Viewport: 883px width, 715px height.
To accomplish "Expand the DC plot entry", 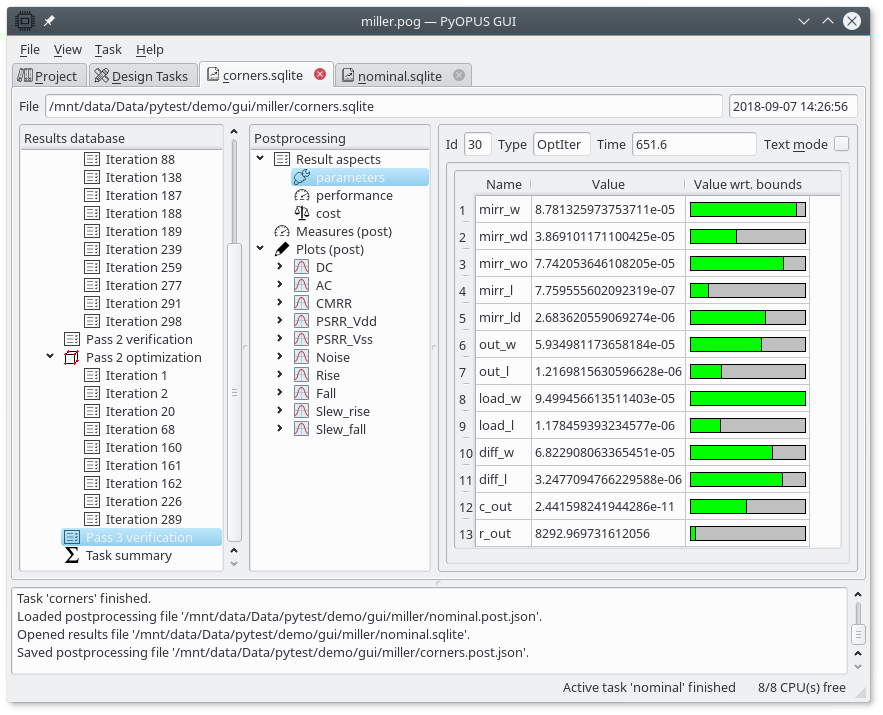I will pyautogui.click(x=281, y=268).
